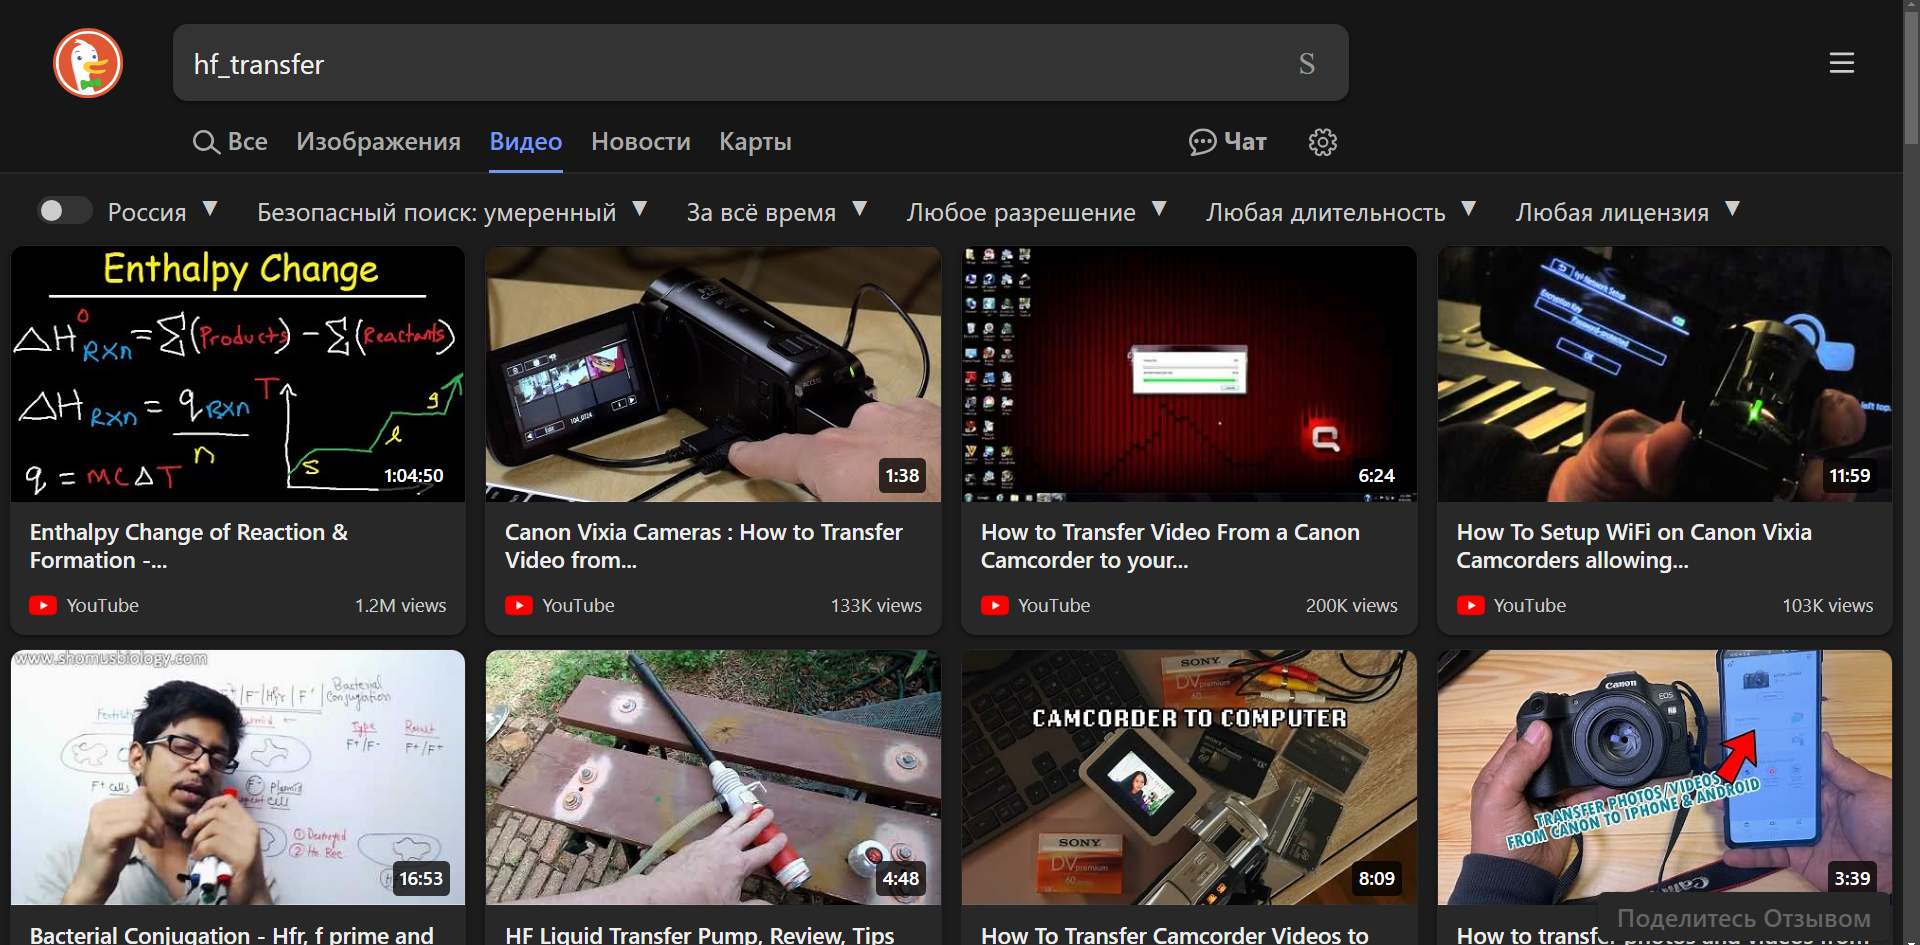
Task: Click YouTube icon under Canon Vixia Cameras video
Action: [x=519, y=605]
